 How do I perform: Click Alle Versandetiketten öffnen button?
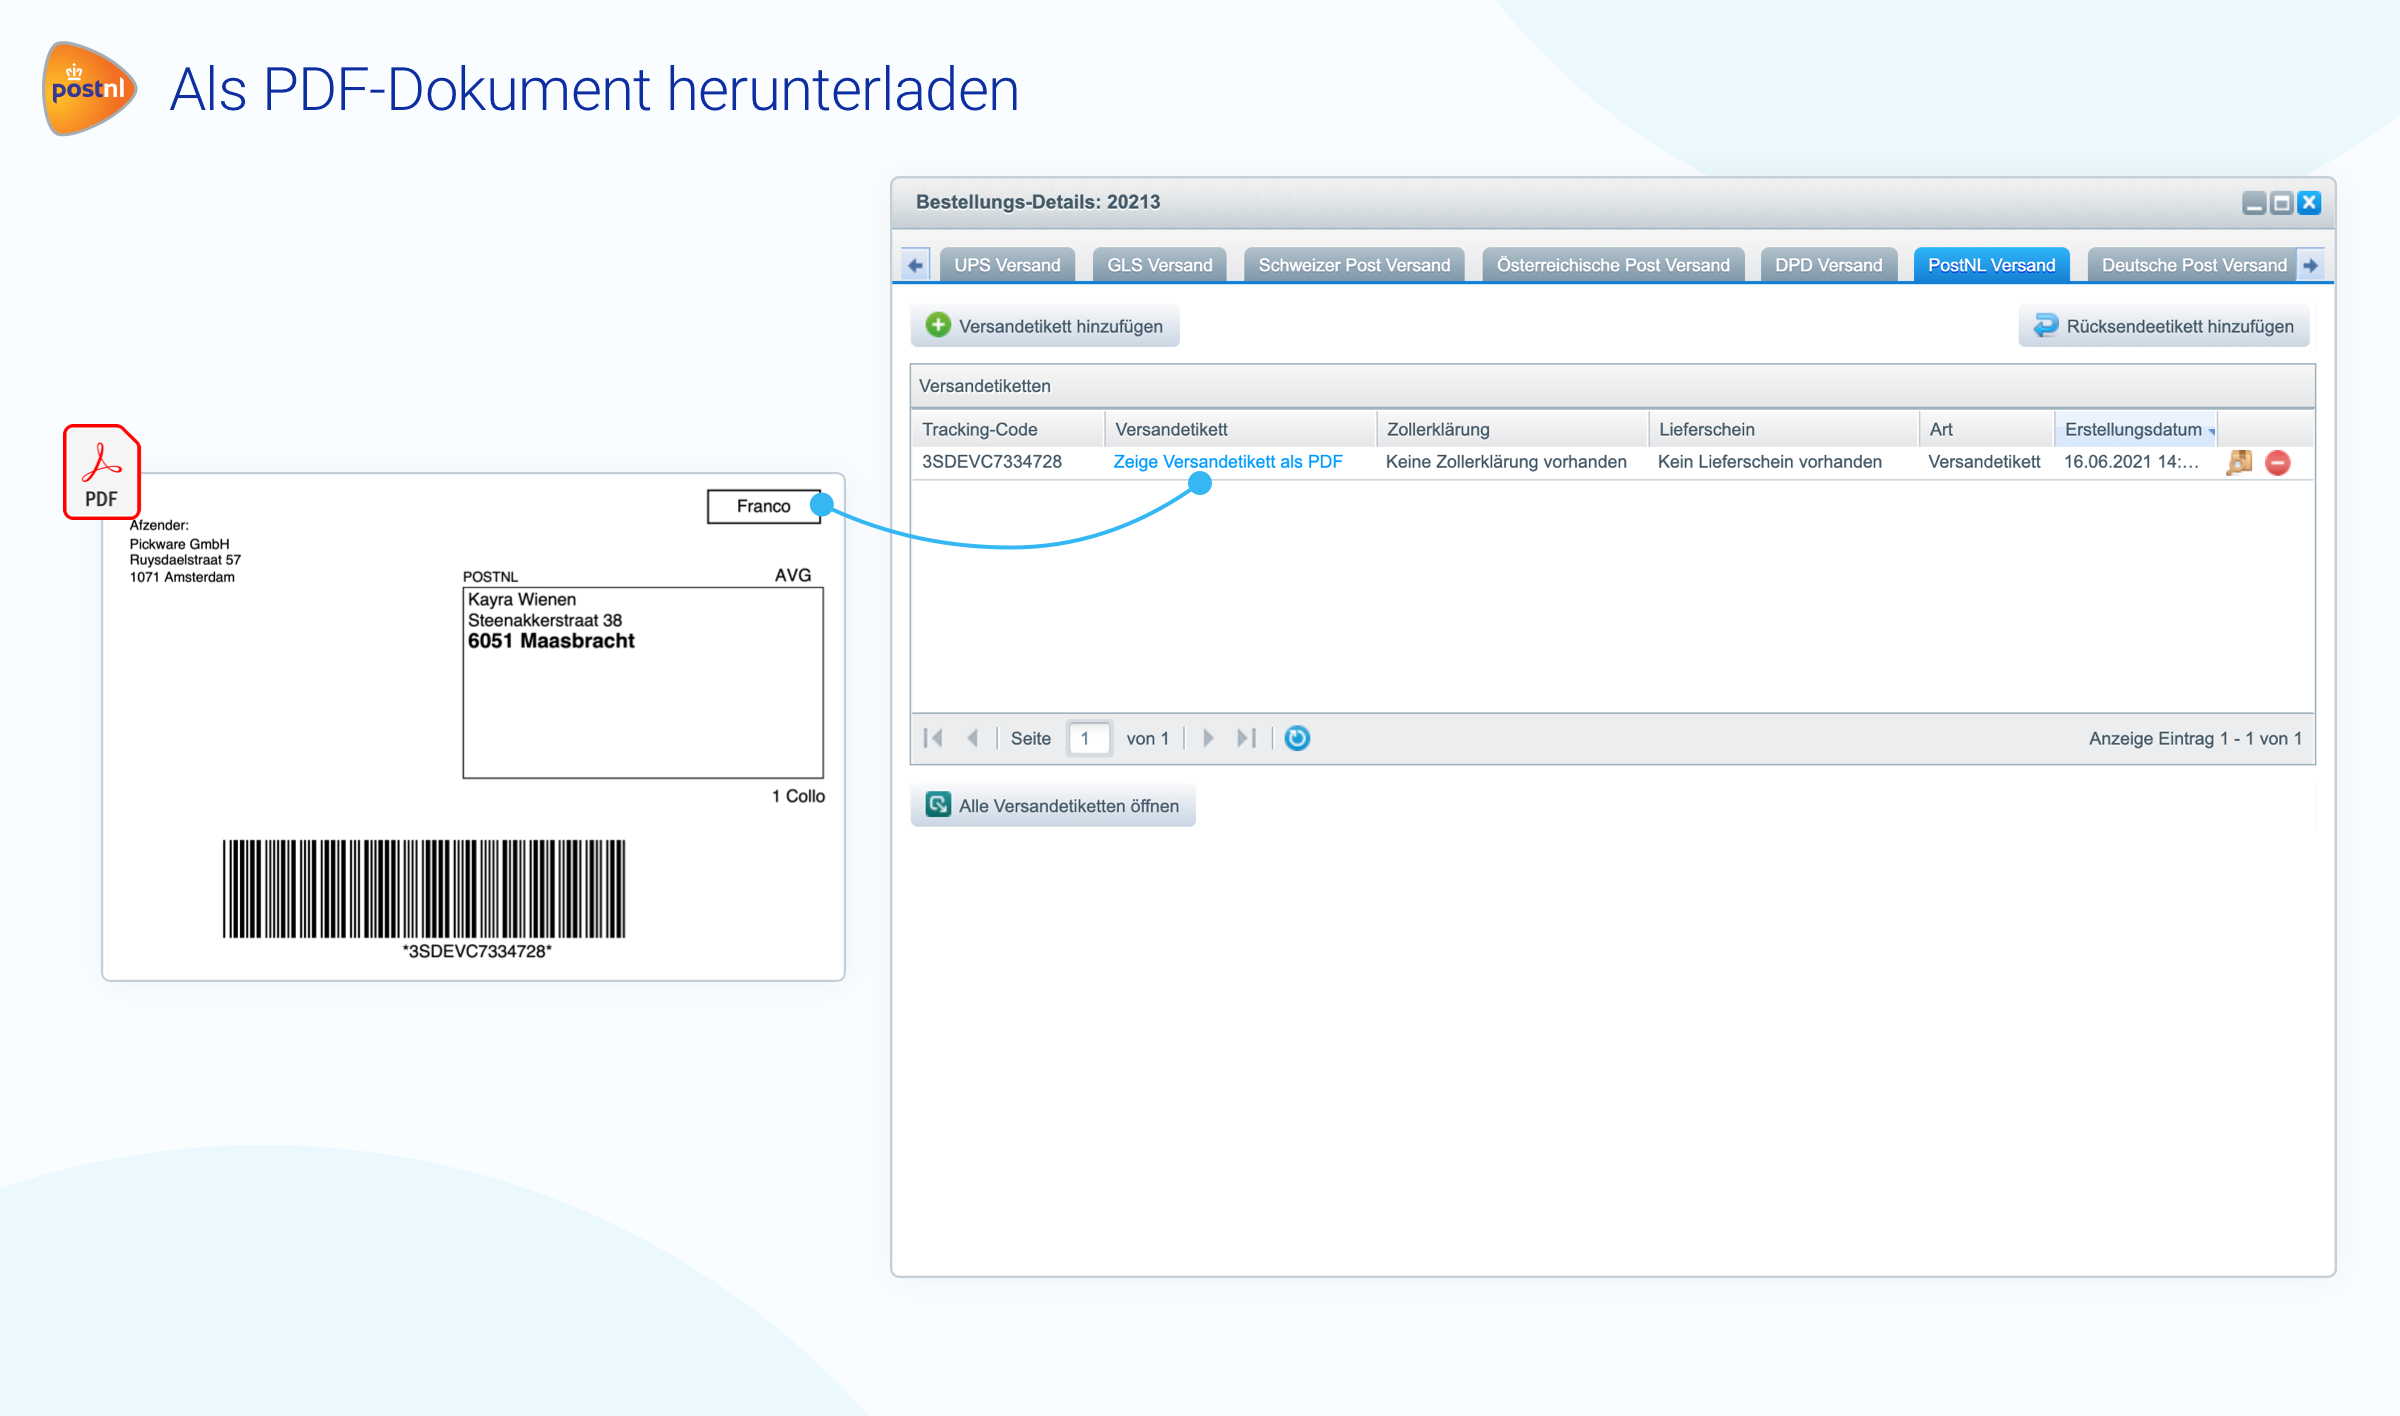click(x=1053, y=805)
